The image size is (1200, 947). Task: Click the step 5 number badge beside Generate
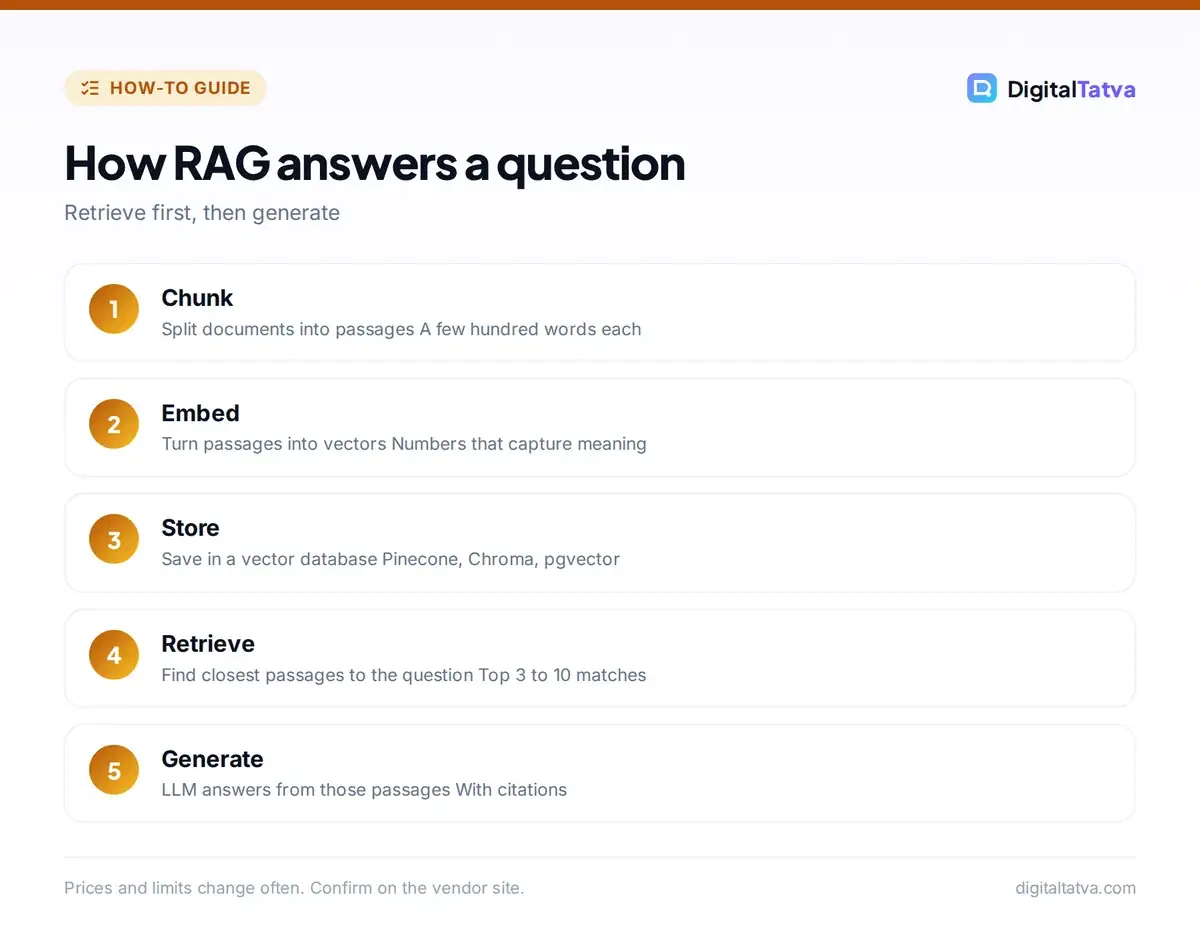tap(114, 770)
